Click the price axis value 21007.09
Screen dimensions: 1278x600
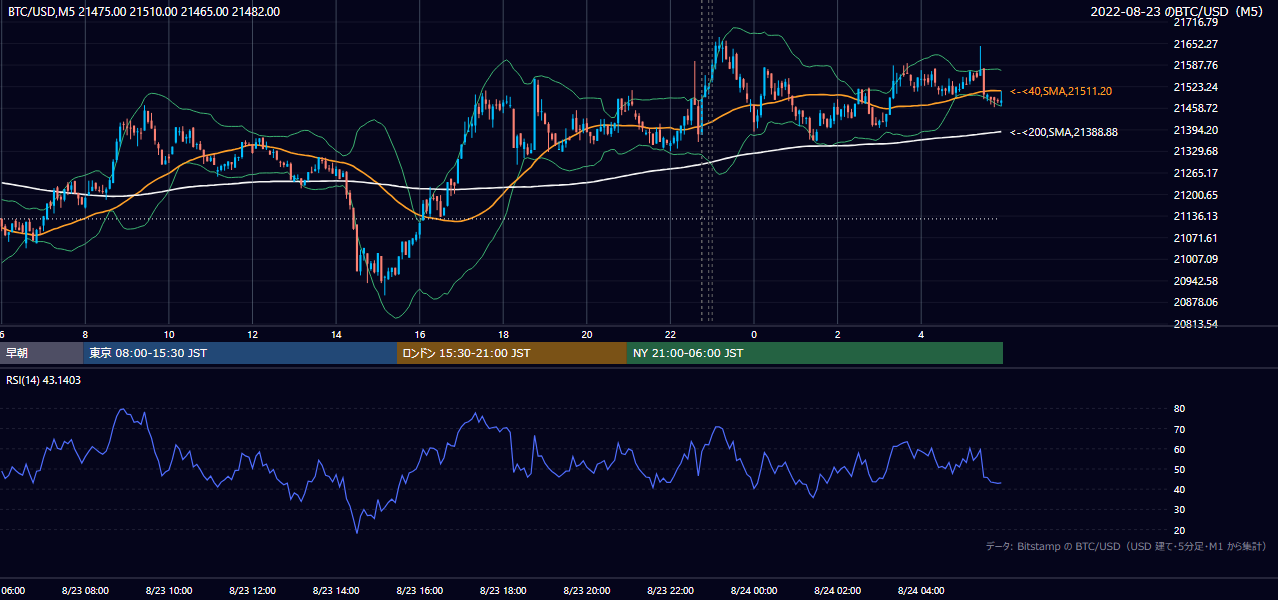pos(1196,259)
